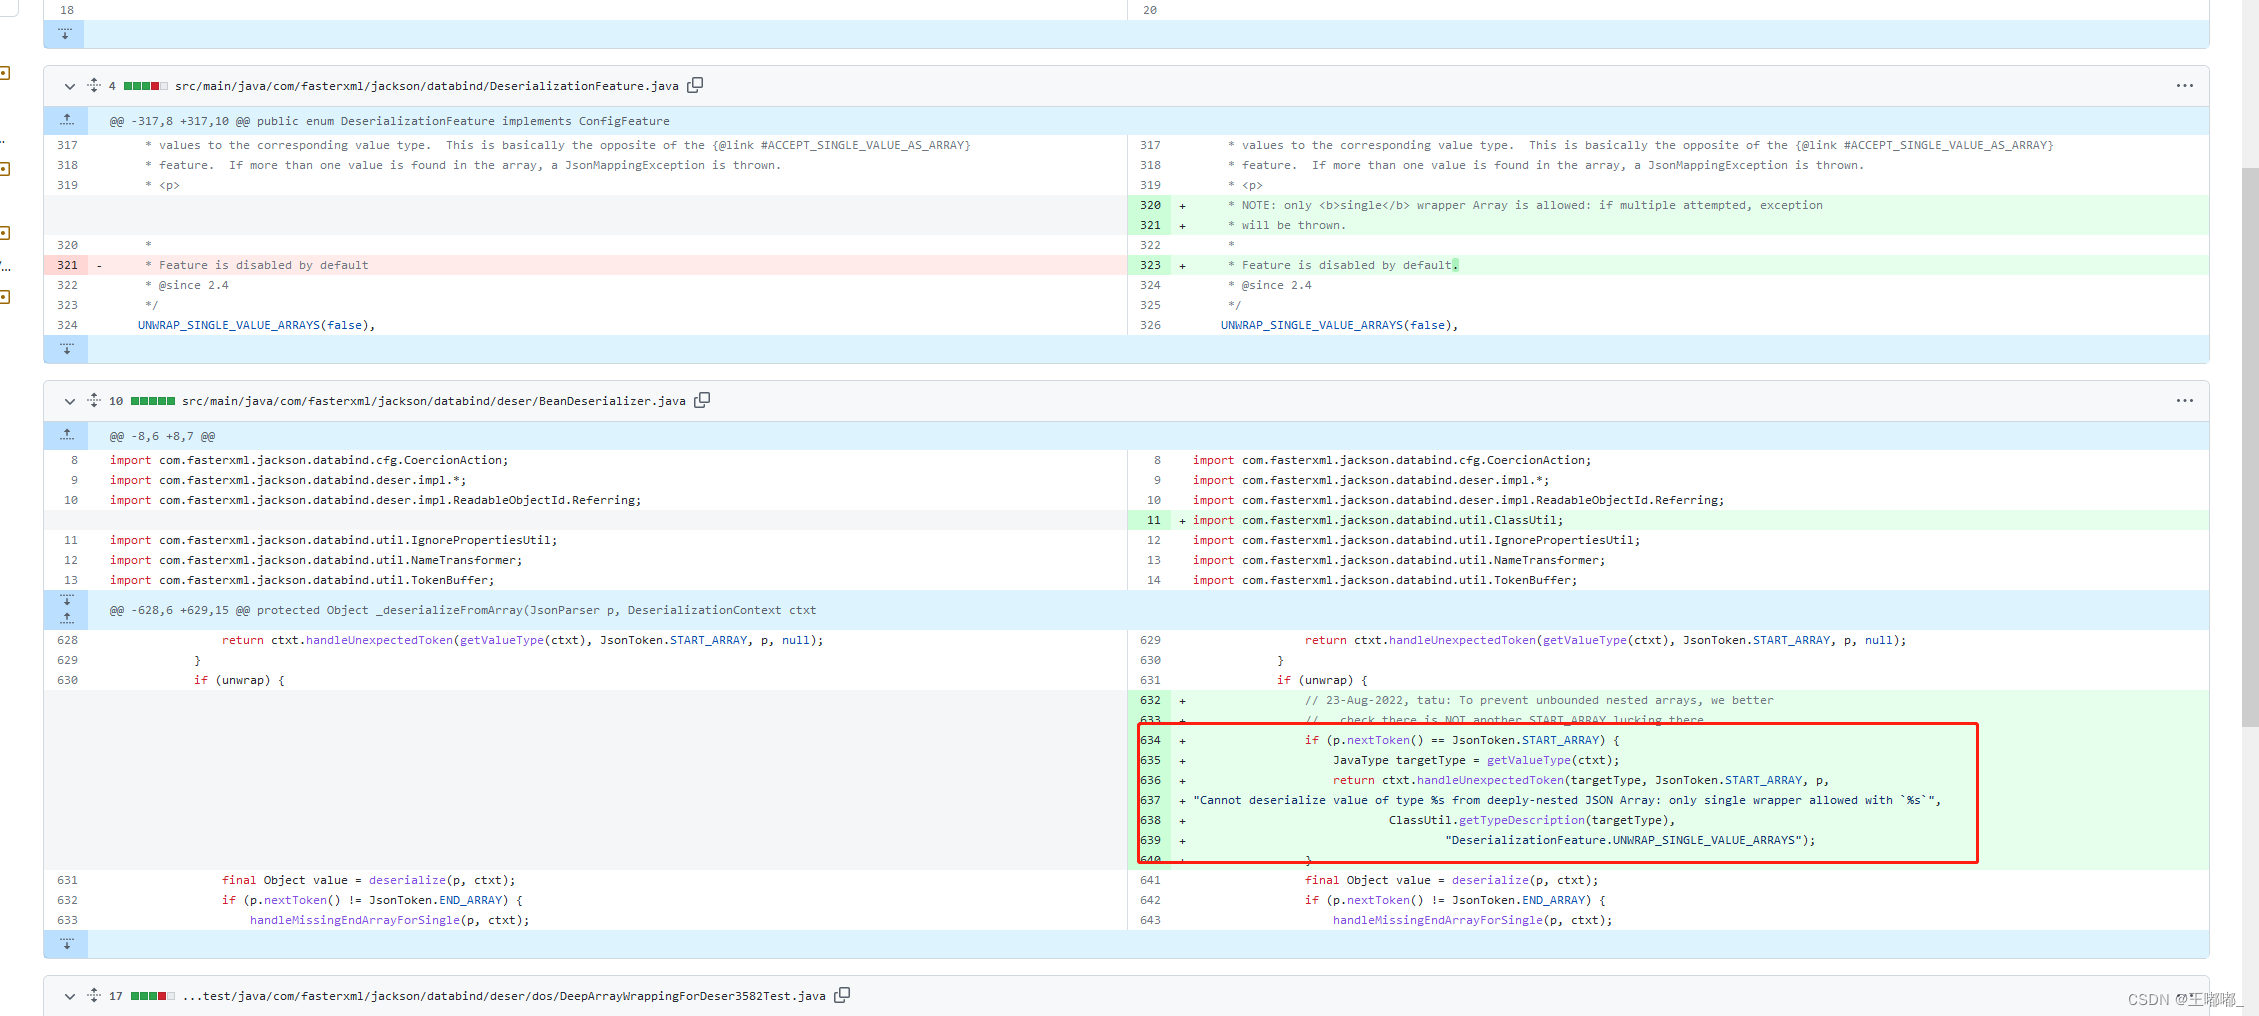Select added line number 634 on right
Image resolution: width=2259 pixels, height=1016 pixels.
[x=1150, y=741]
